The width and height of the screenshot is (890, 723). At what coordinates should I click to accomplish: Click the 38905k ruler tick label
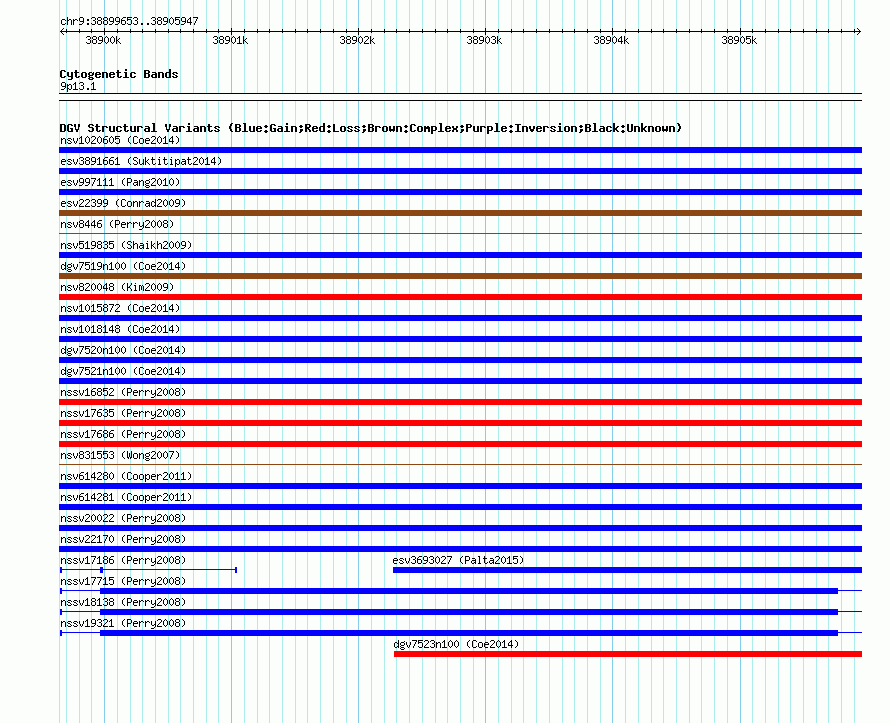point(739,40)
